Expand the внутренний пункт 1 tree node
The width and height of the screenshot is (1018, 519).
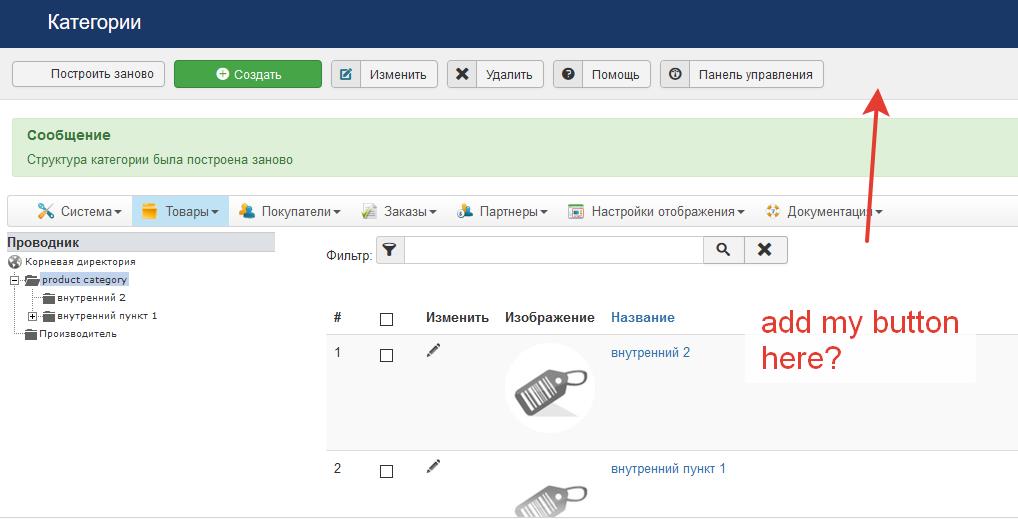tap(32, 316)
